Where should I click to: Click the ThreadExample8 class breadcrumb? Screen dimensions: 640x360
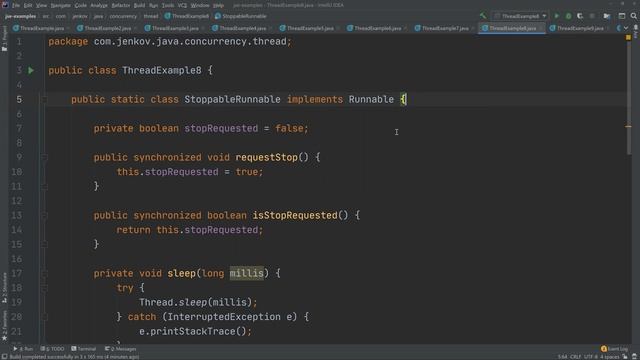click(x=187, y=16)
